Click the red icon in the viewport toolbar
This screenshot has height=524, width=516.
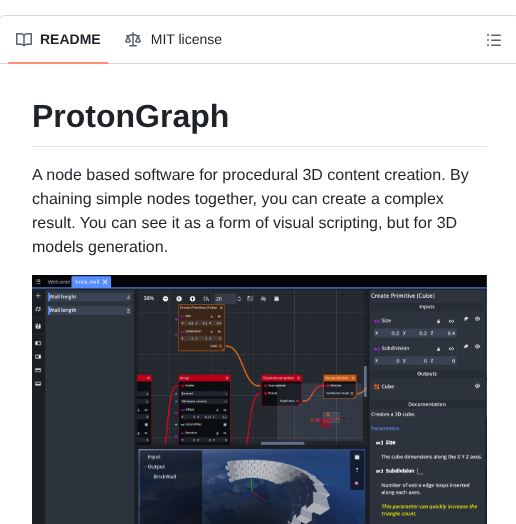click(357, 483)
